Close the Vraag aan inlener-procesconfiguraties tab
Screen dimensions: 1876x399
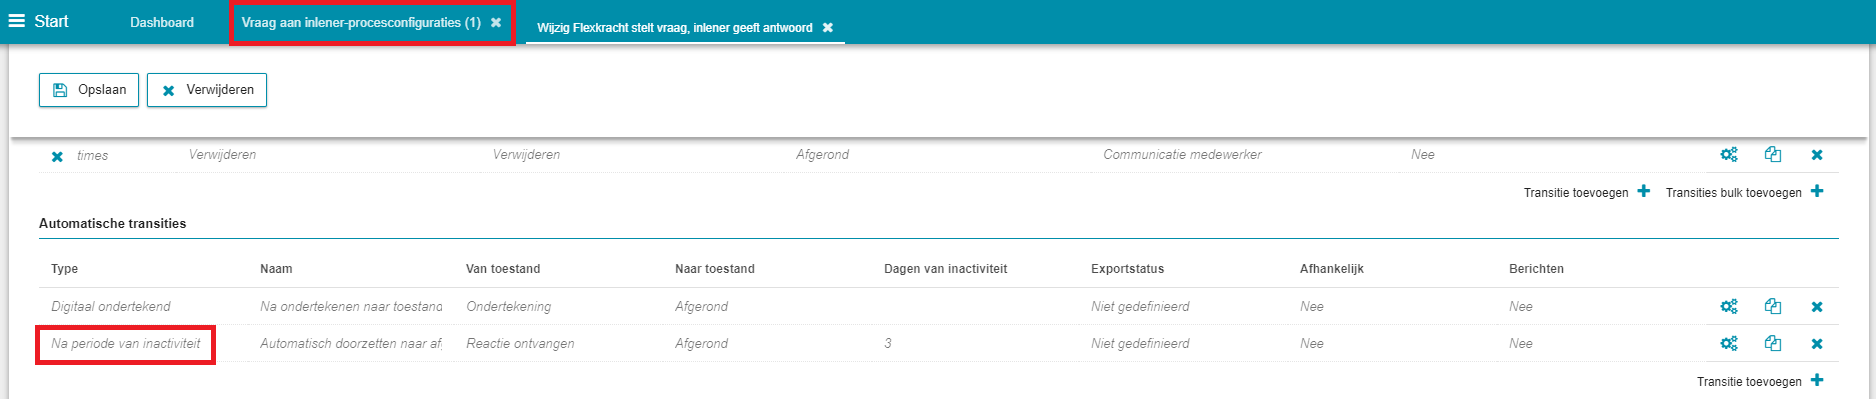496,22
